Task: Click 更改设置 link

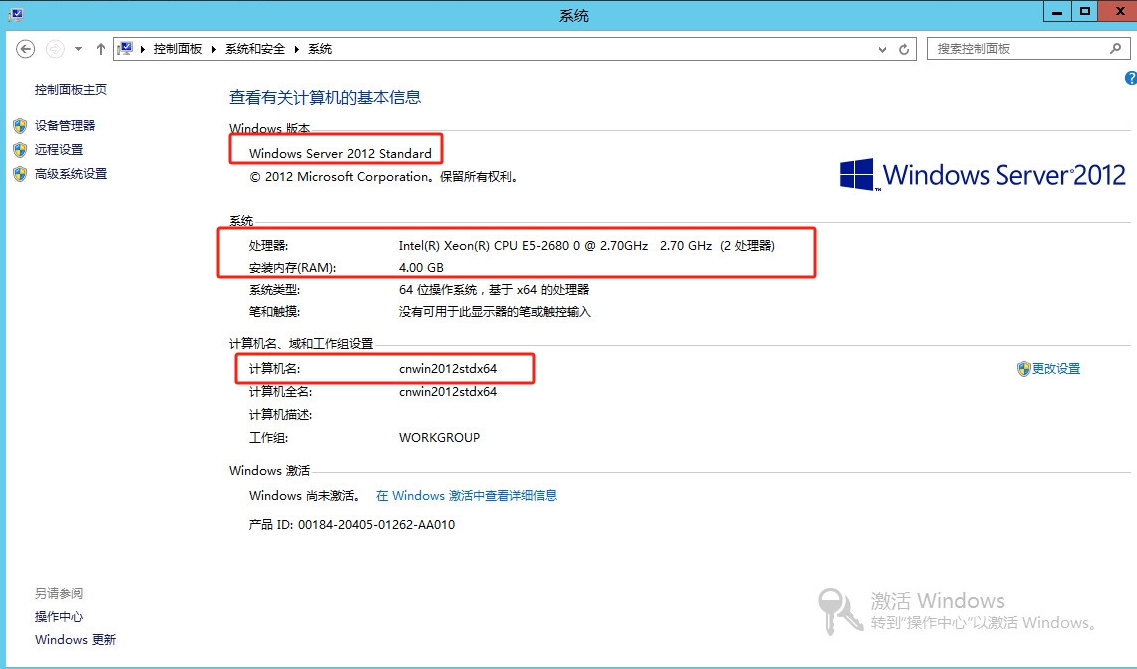Action: (x=1056, y=368)
